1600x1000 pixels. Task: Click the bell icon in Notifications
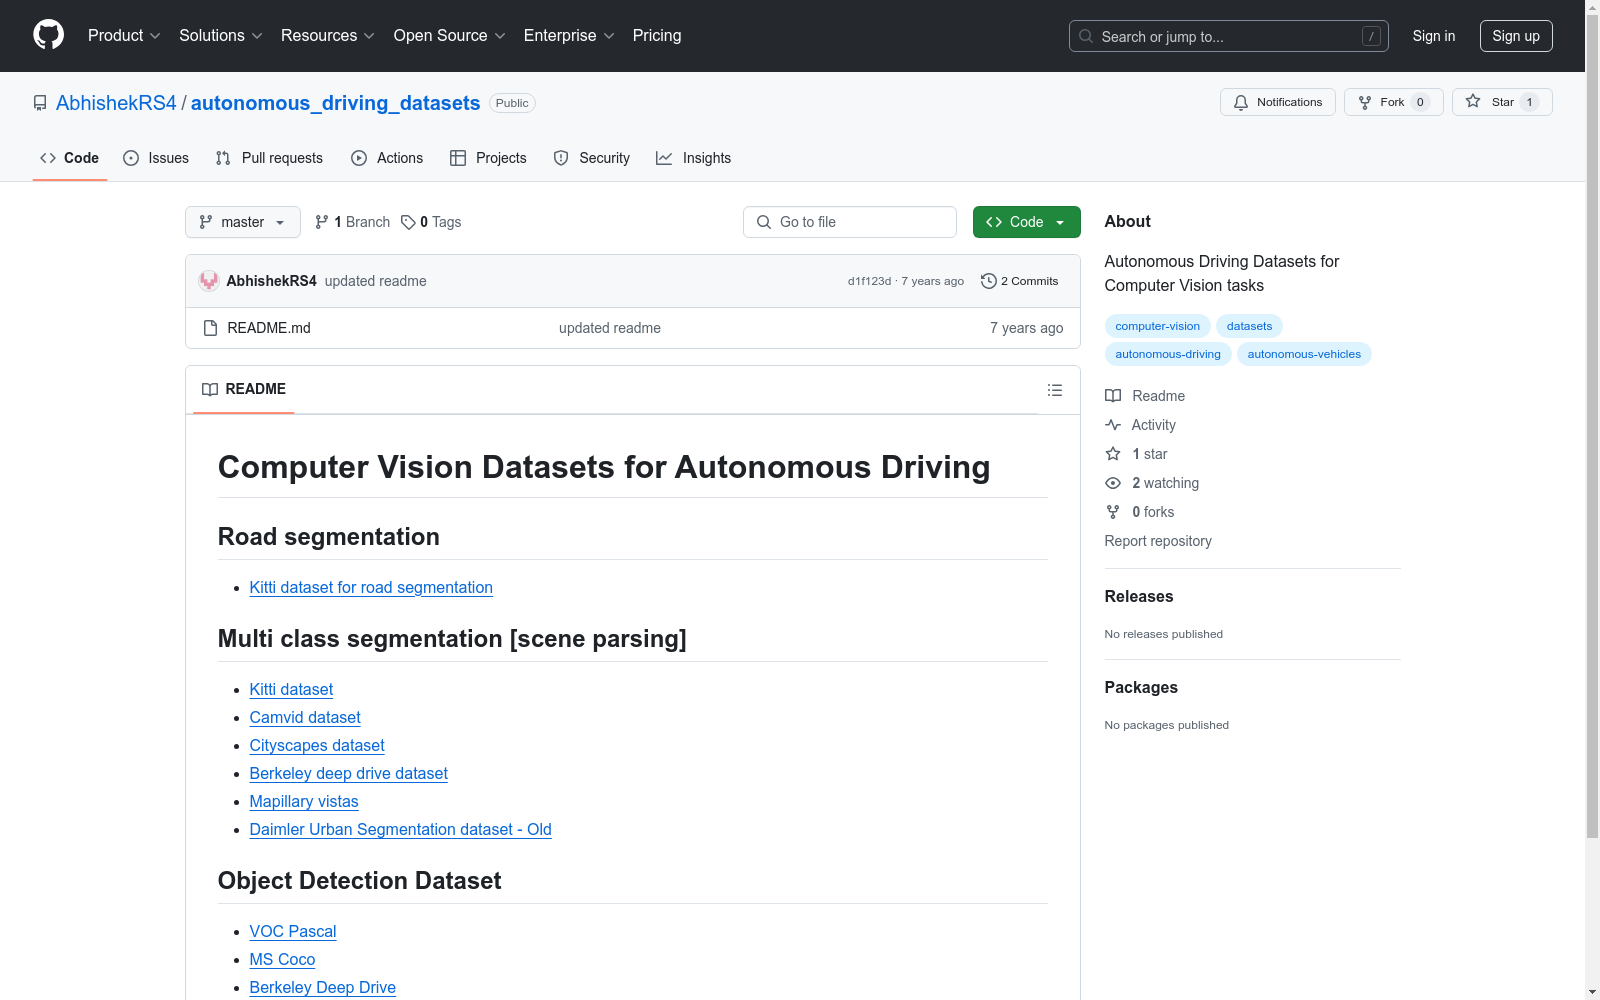(1241, 102)
